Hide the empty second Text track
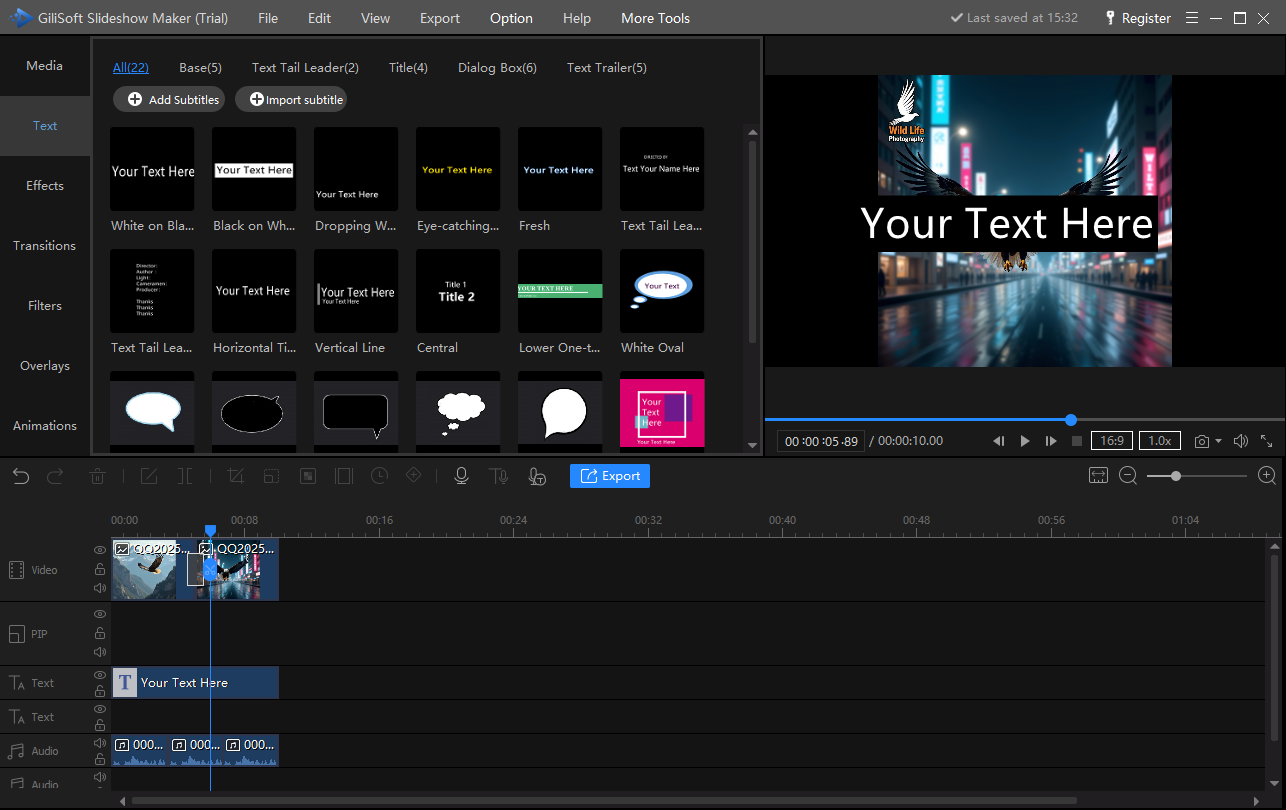The height and width of the screenshot is (810, 1286). coord(100,709)
